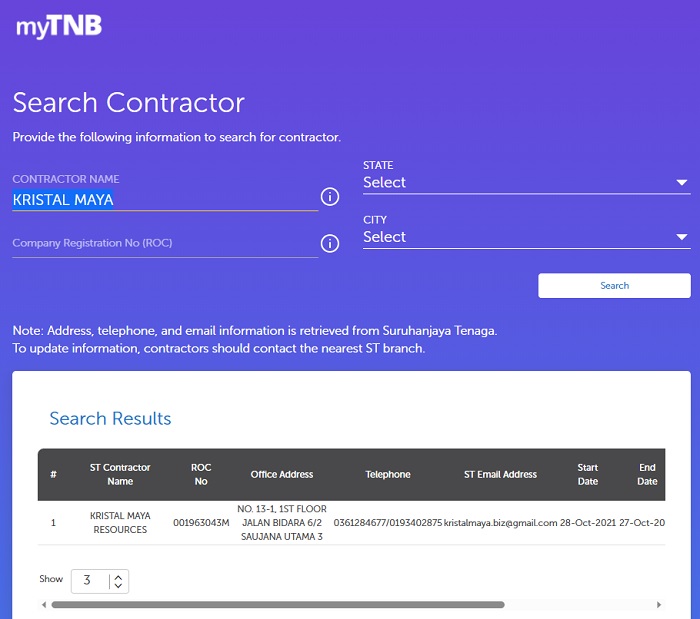Click the left arrow of results scrollbar
The width and height of the screenshot is (700, 619).
[x=44, y=605]
